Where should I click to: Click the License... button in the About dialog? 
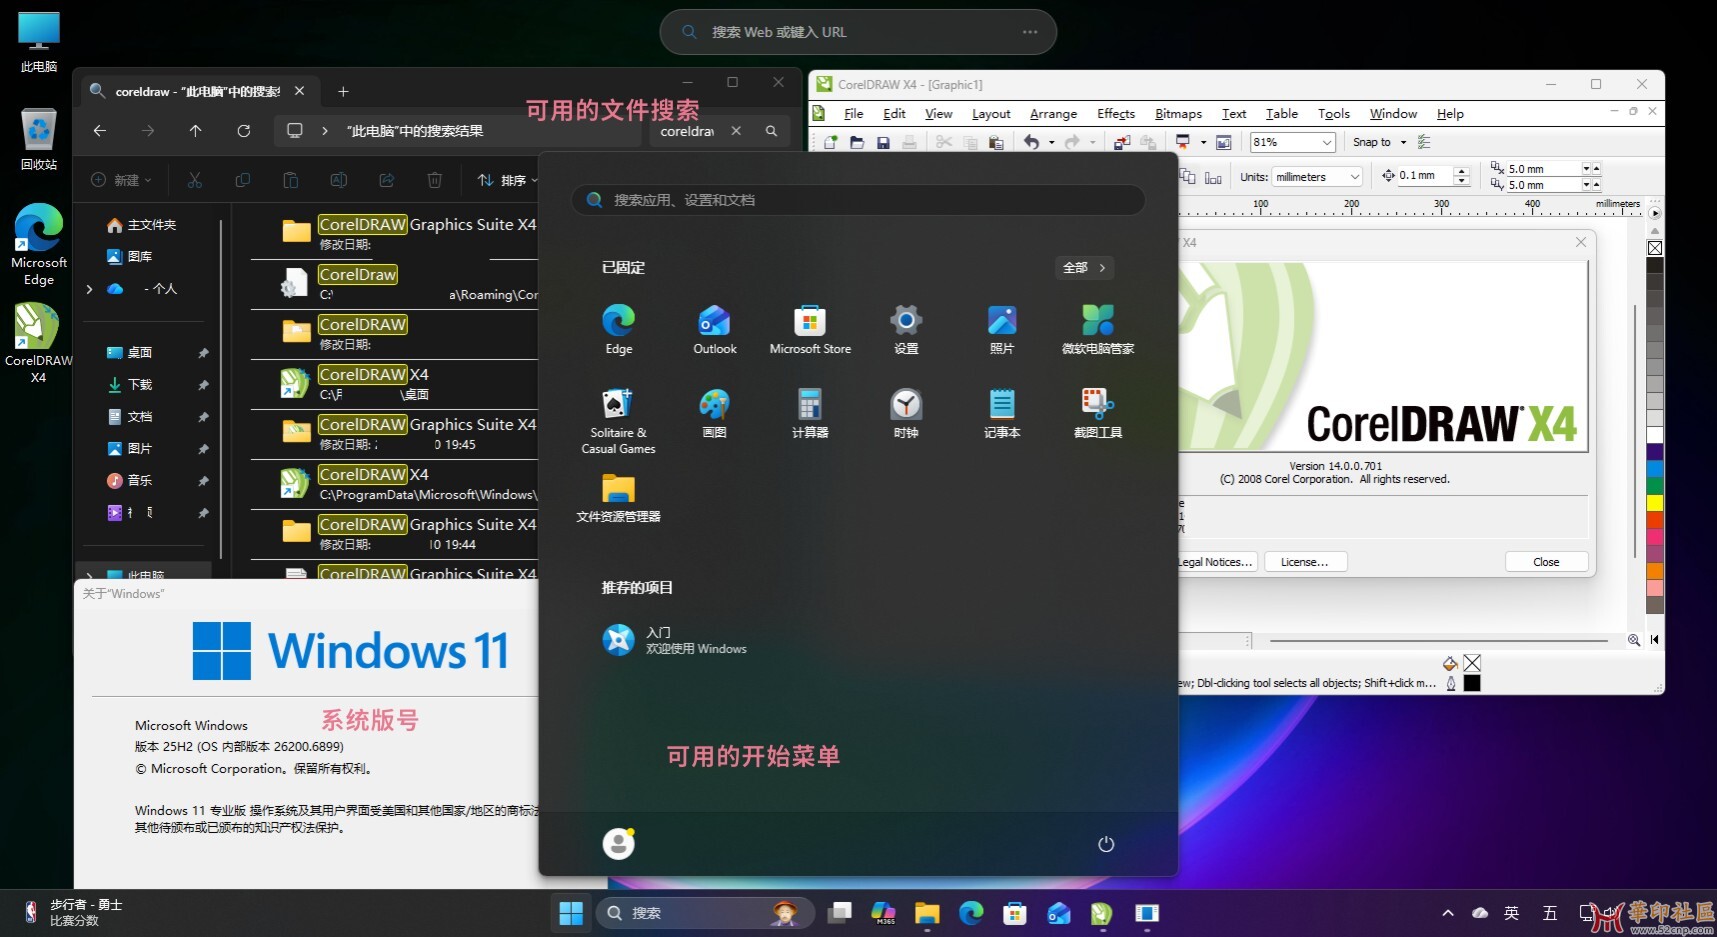coord(1304,561)
